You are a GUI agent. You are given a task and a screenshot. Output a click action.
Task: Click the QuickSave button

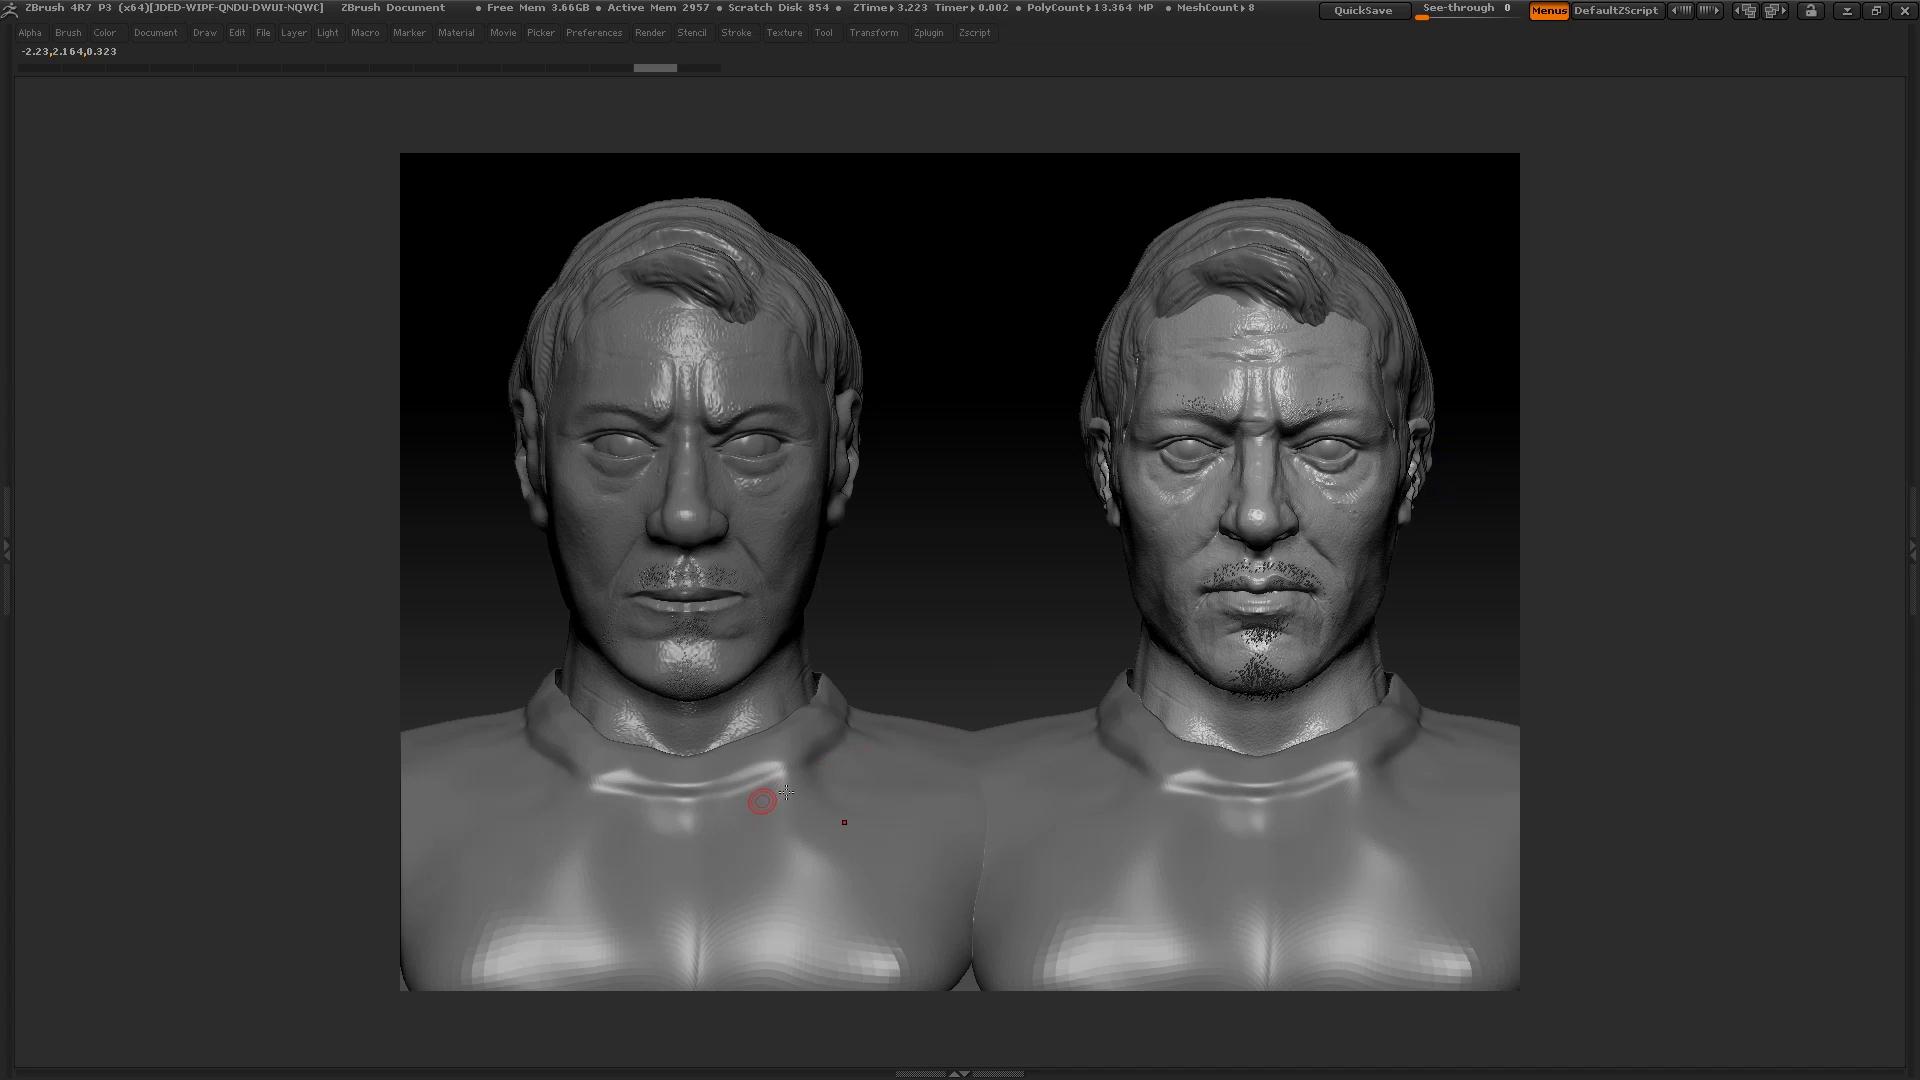tap(1363, 11)
